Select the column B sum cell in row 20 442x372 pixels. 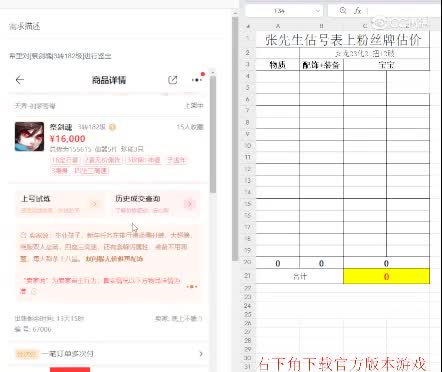321,263
